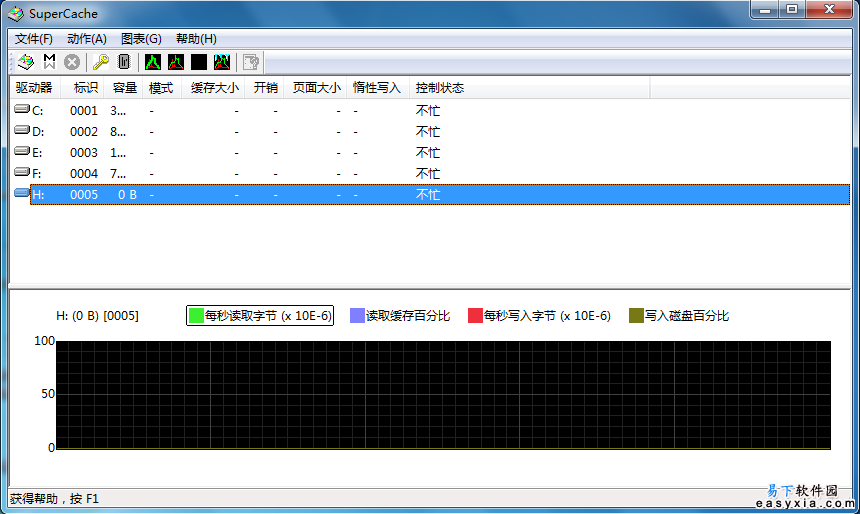Click the 容量 column header
This screenshot has width=860, height=514.
pos(123,88)
